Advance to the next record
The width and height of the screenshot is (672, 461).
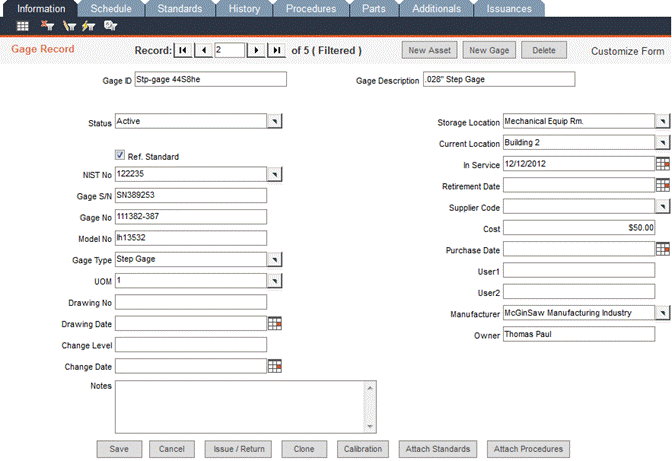tap(256, 50)
